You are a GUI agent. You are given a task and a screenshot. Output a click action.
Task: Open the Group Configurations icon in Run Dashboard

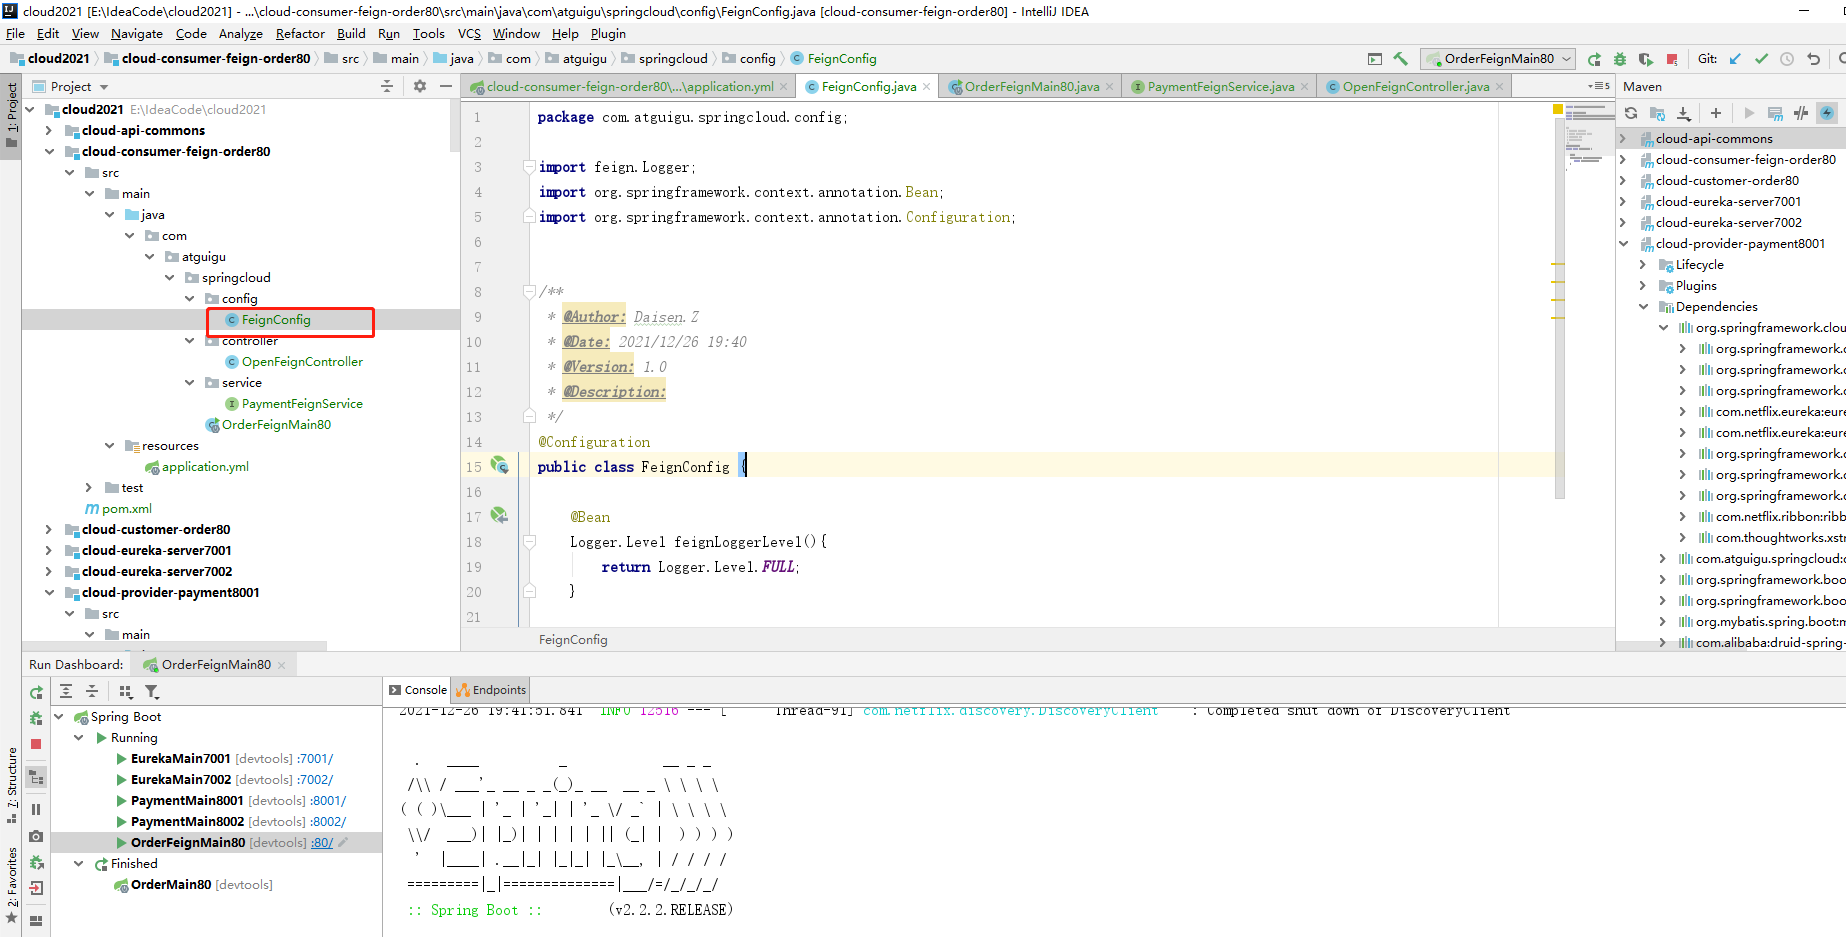pos(126,691)
